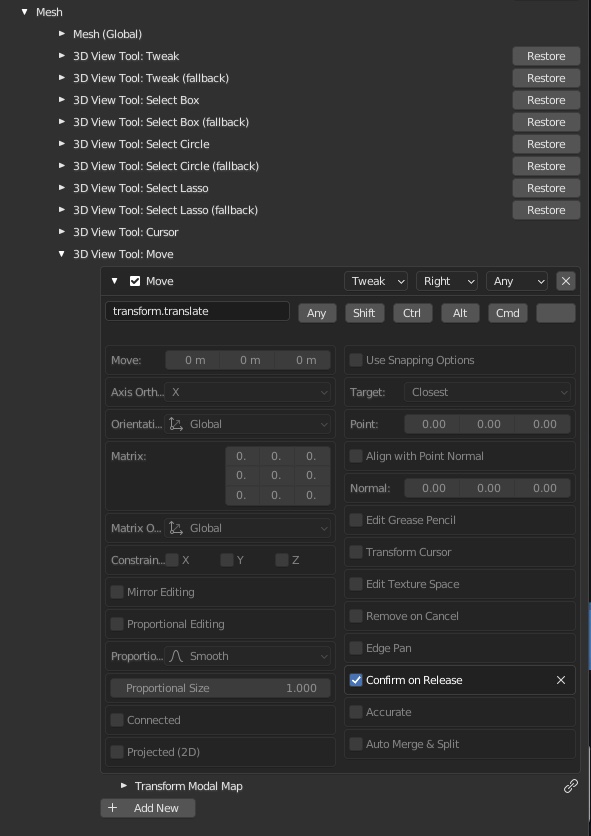Expand 3D View Tool: Tweak (fallback)
591x836 pixels.
(x=62, y=77)
